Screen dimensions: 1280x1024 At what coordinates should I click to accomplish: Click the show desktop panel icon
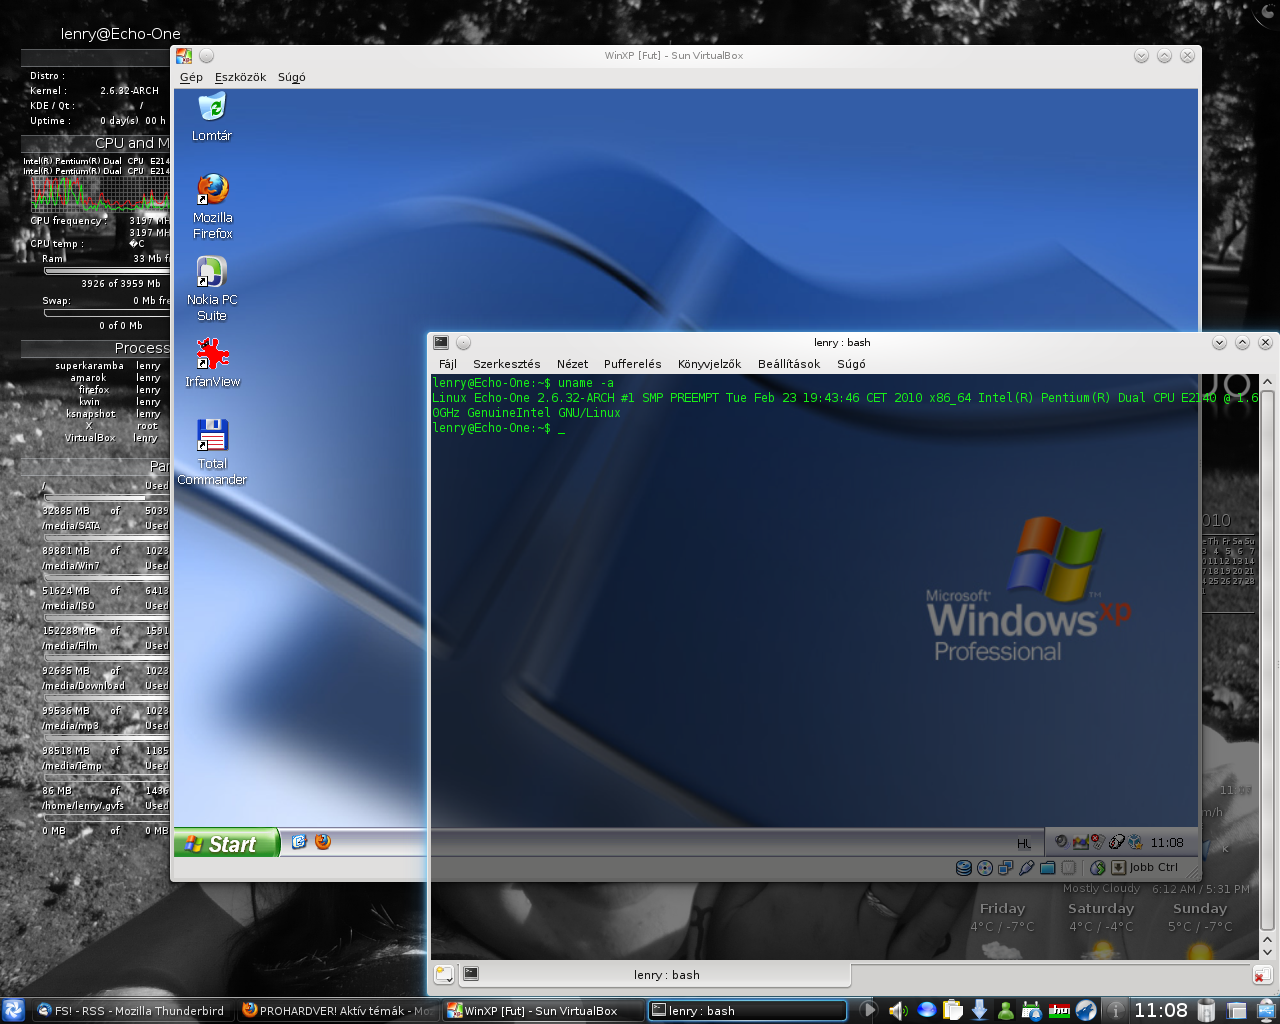tap(1237, 1011)
